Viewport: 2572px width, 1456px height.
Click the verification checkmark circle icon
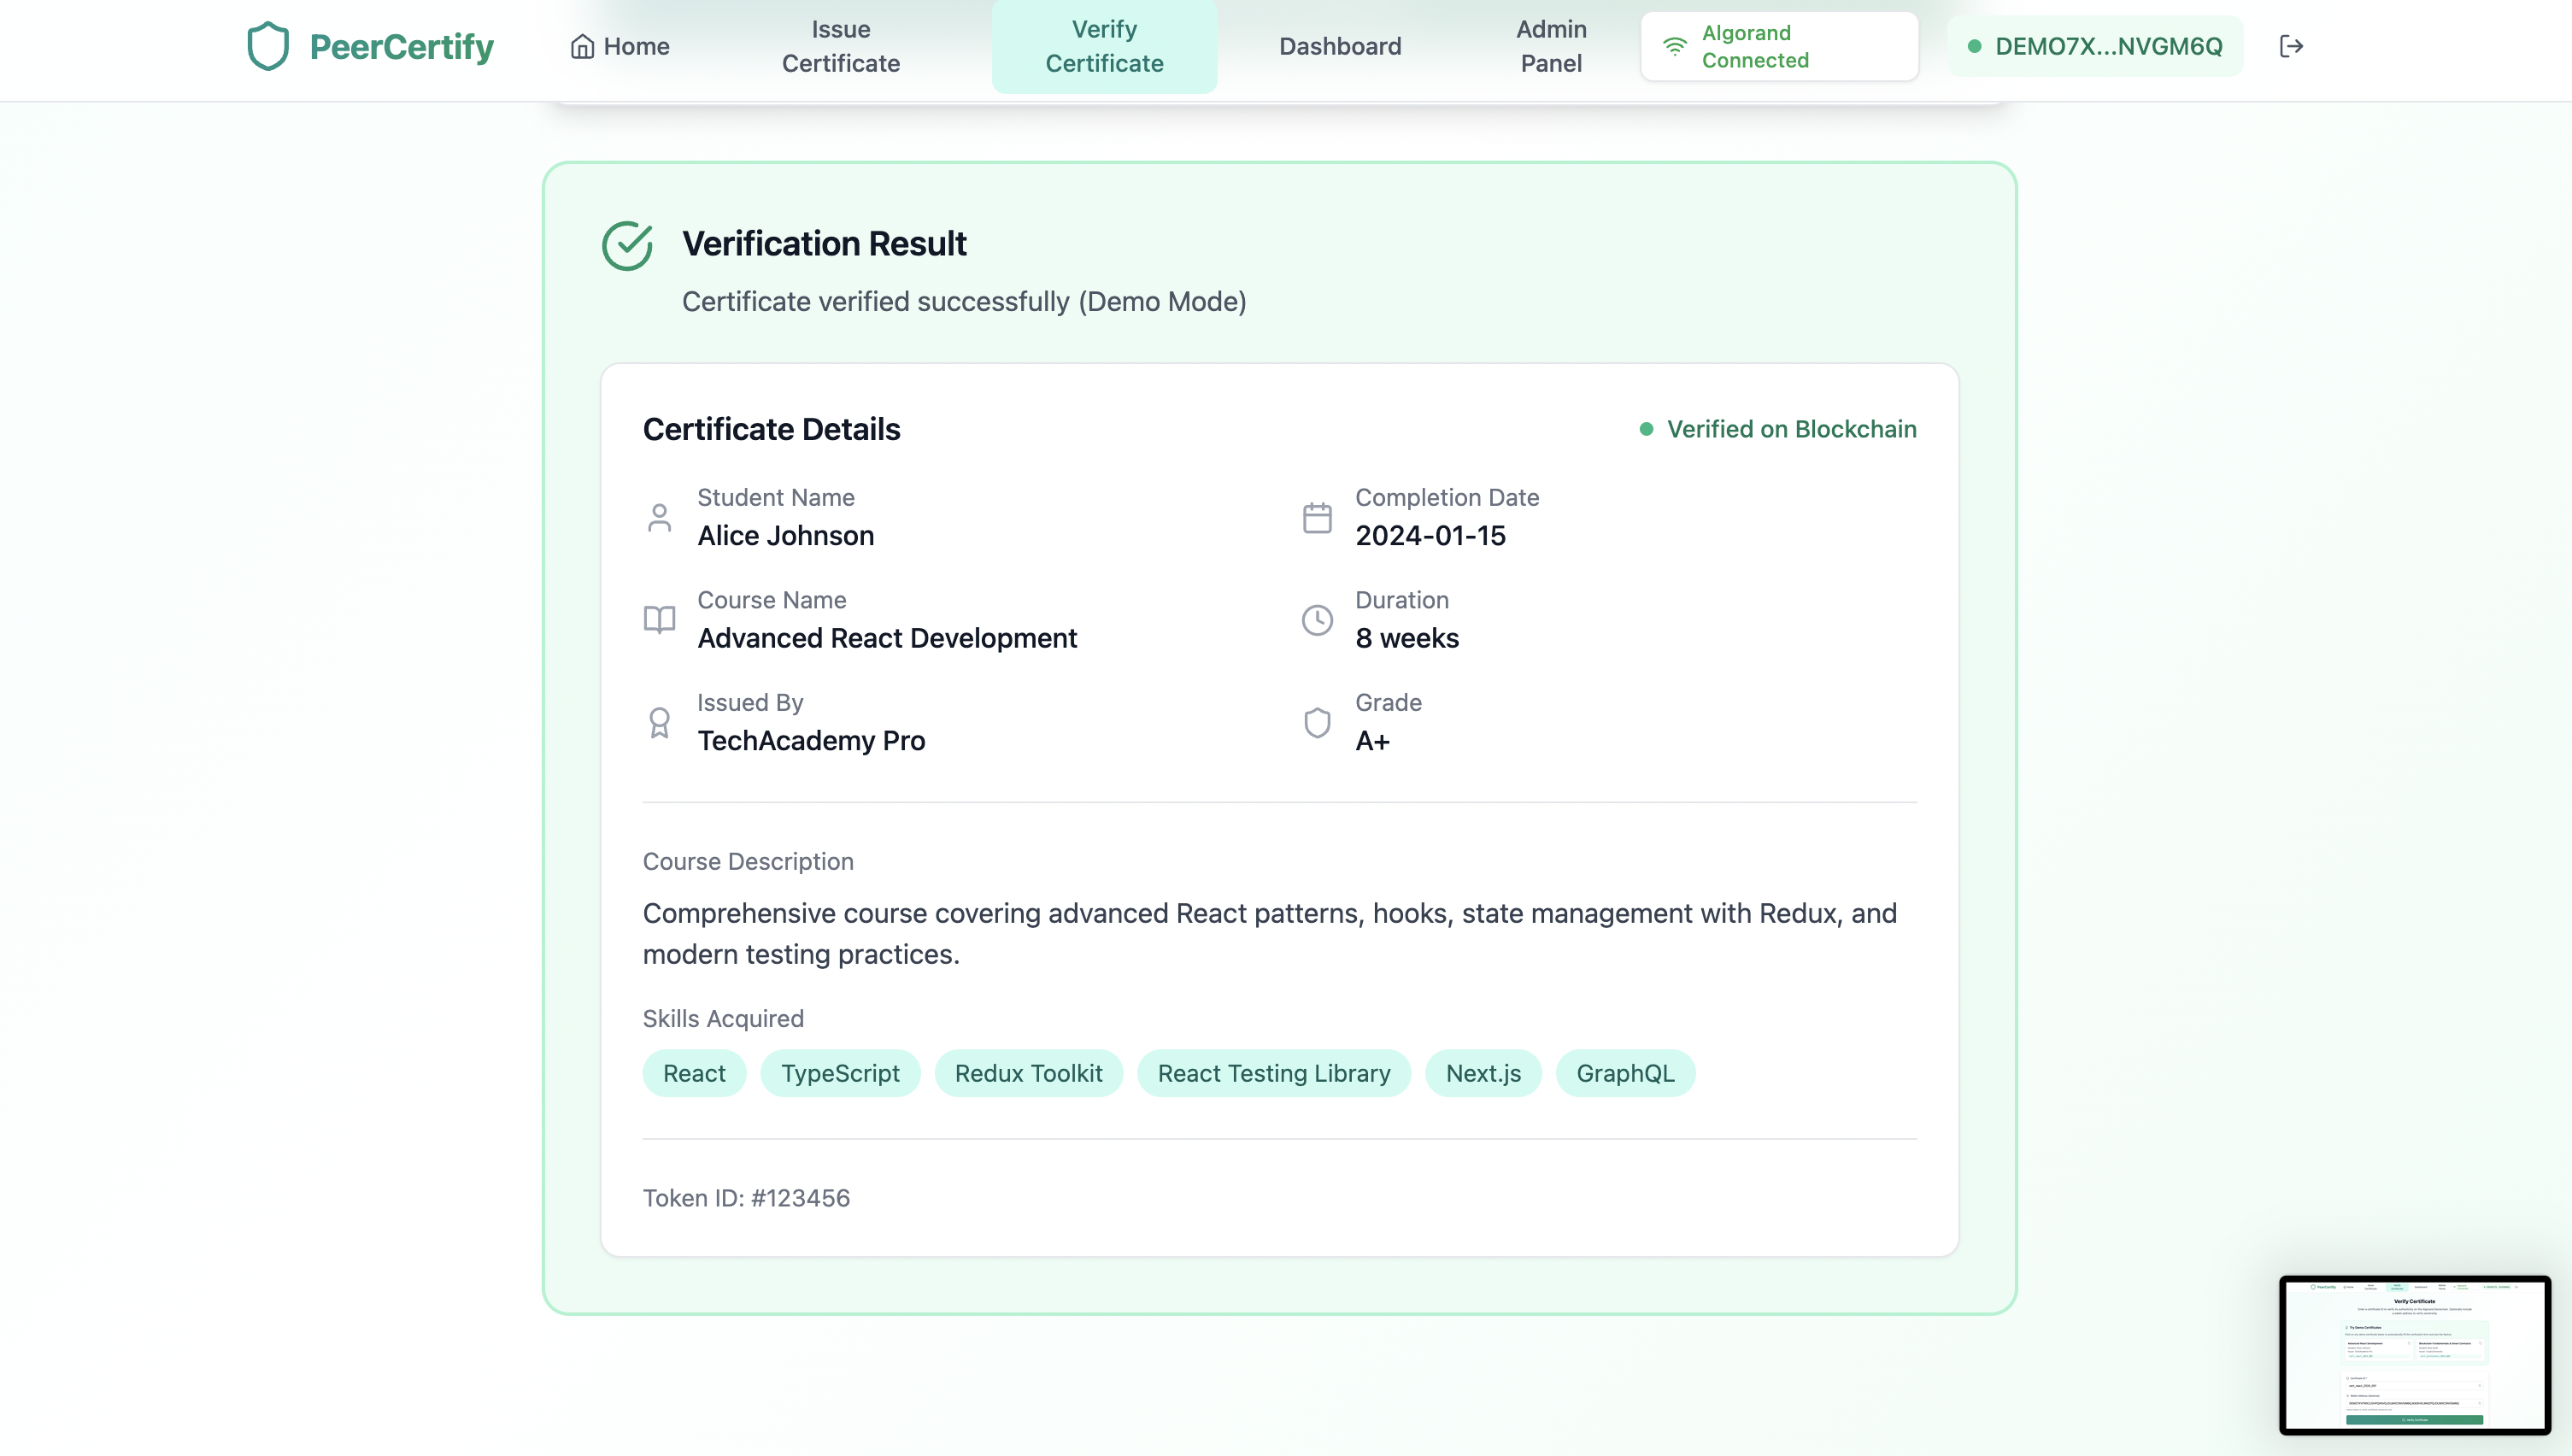pyautogui.click(x=628, y=245)
